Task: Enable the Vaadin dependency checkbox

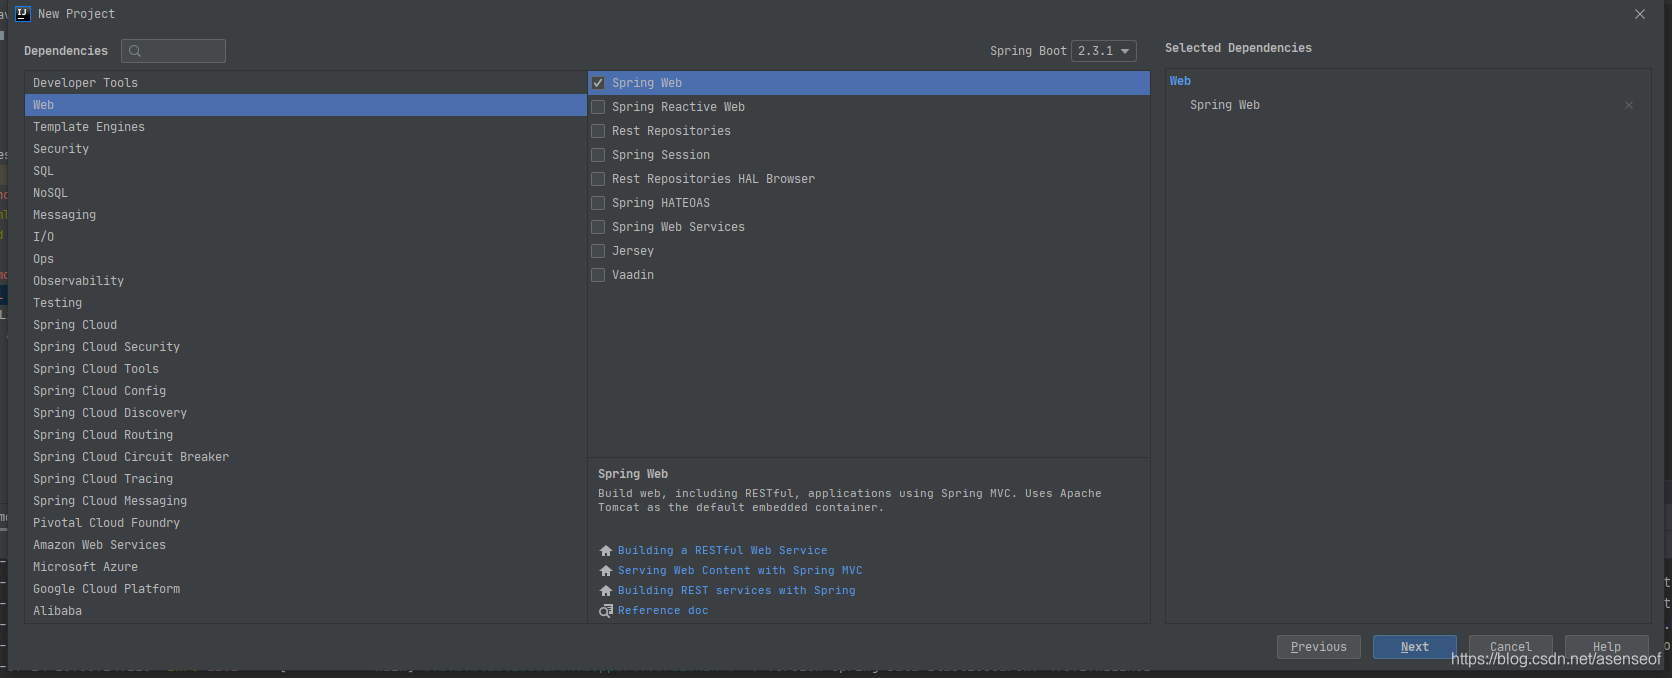Action: (598, 275)
